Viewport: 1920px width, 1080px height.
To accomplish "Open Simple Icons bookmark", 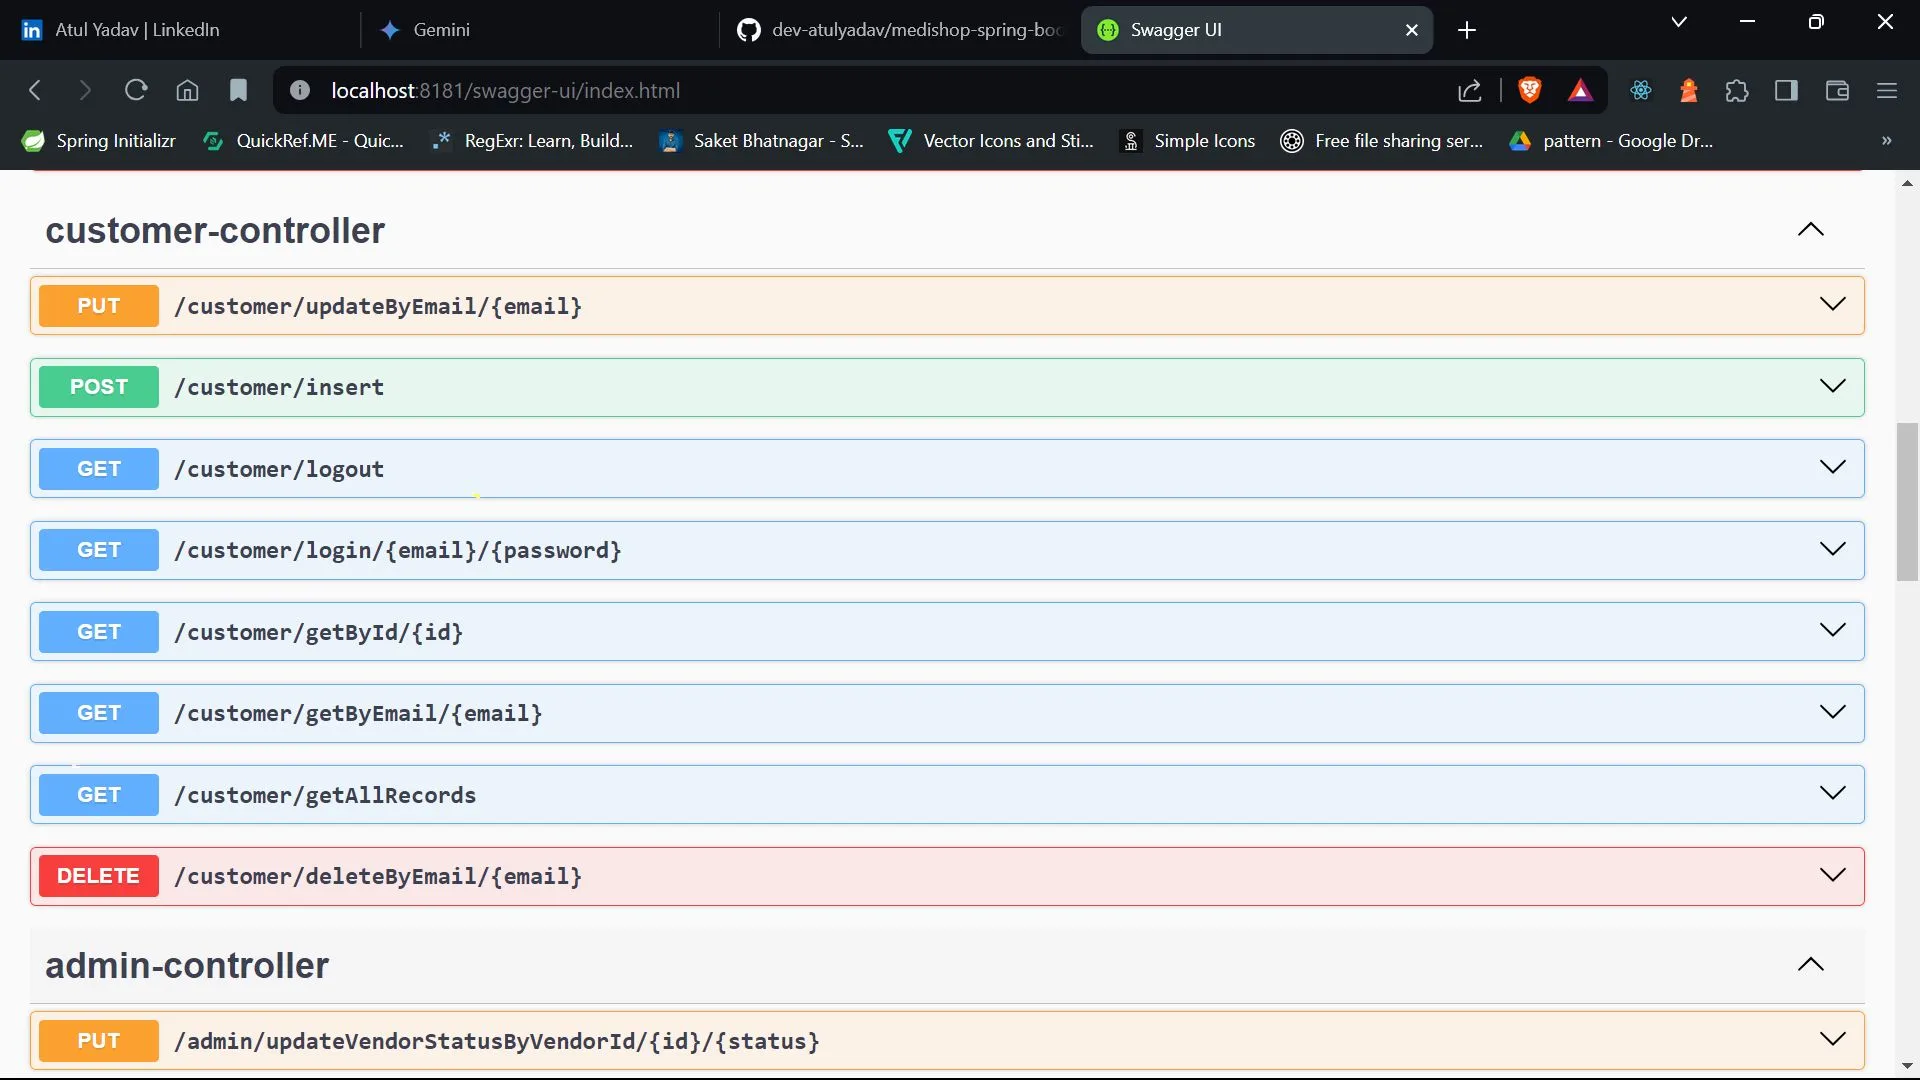I will (x=1188, y=141).
